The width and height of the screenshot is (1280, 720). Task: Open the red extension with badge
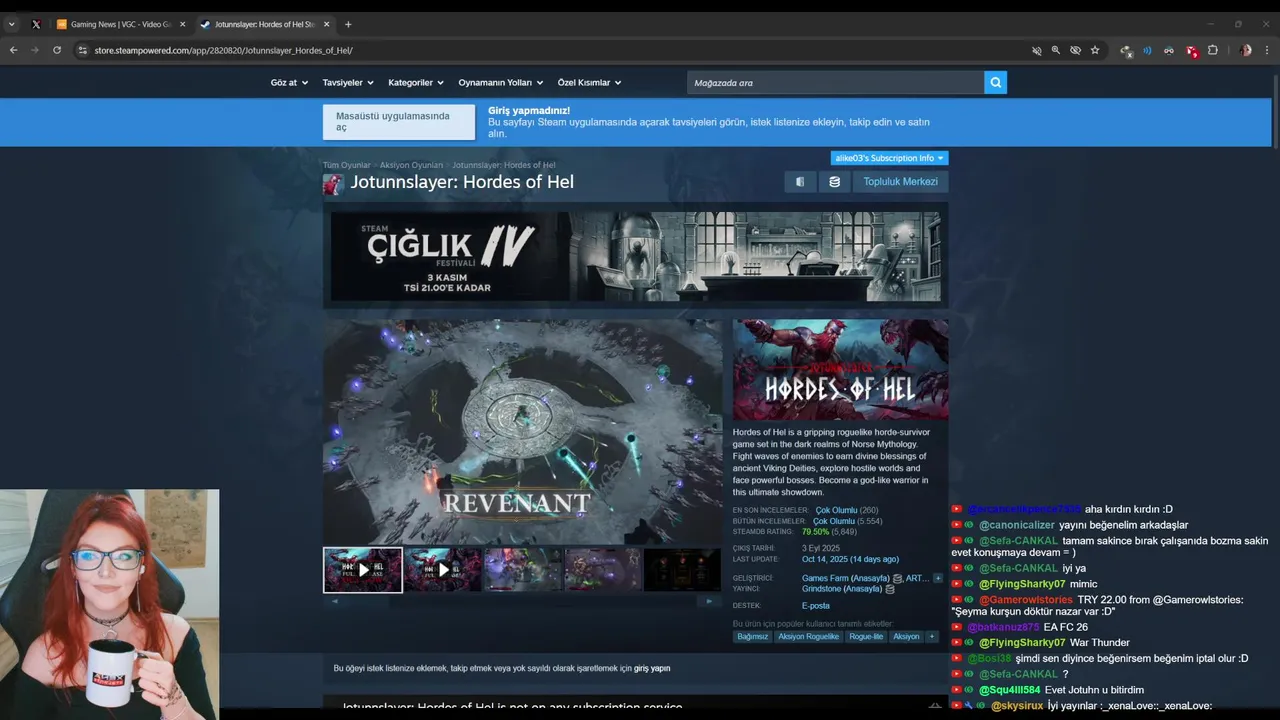1191,50
